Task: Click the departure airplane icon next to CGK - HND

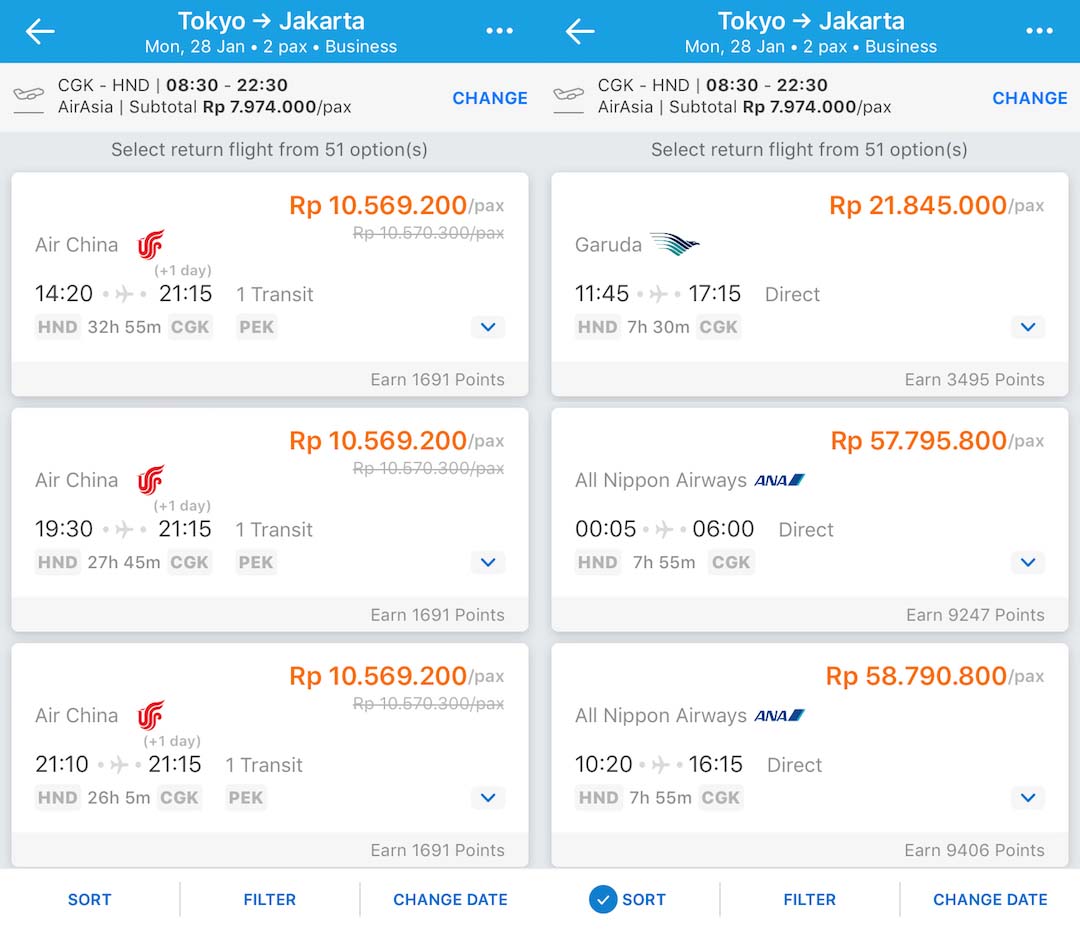Action: (29, 97)
